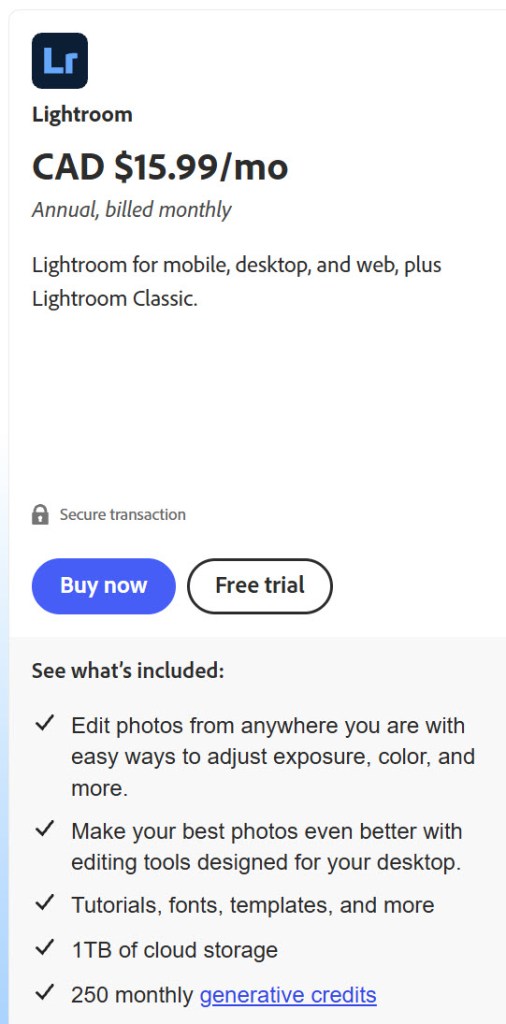
Task: Click the Tutorials, fonts, templates feature text
Action: [253, 905]
